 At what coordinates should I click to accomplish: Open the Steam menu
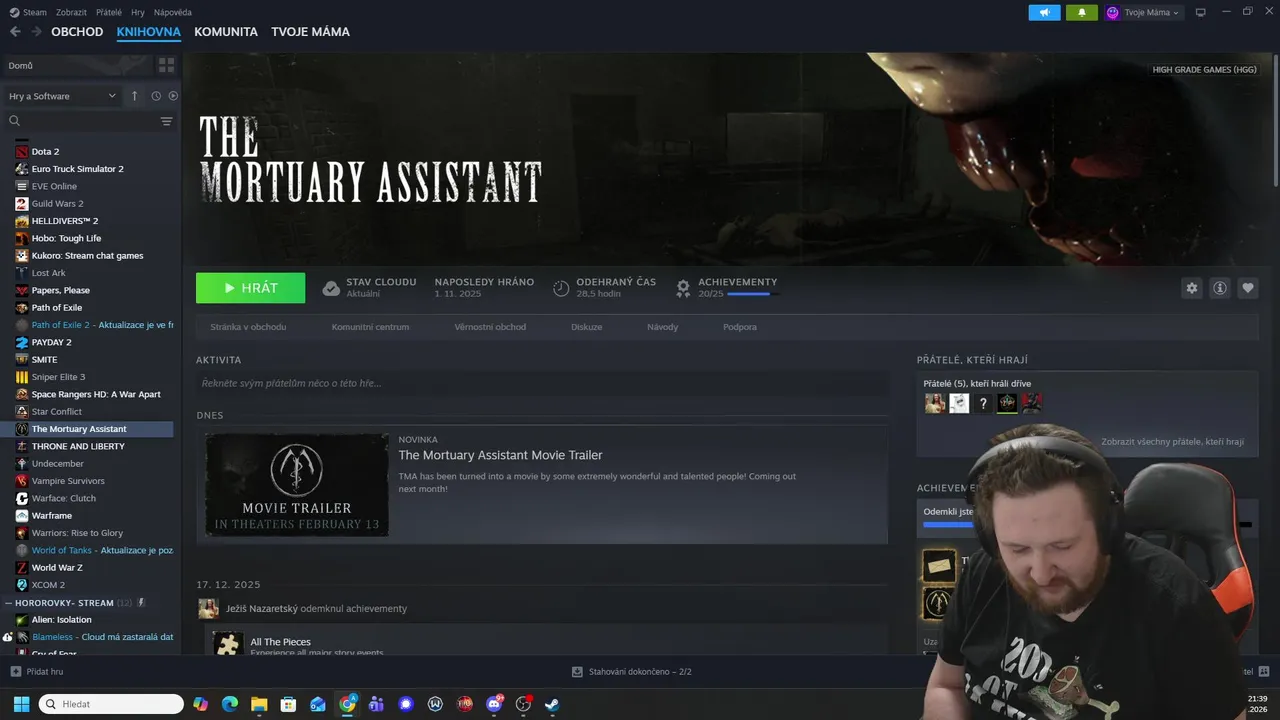click(x=28, y=12)
